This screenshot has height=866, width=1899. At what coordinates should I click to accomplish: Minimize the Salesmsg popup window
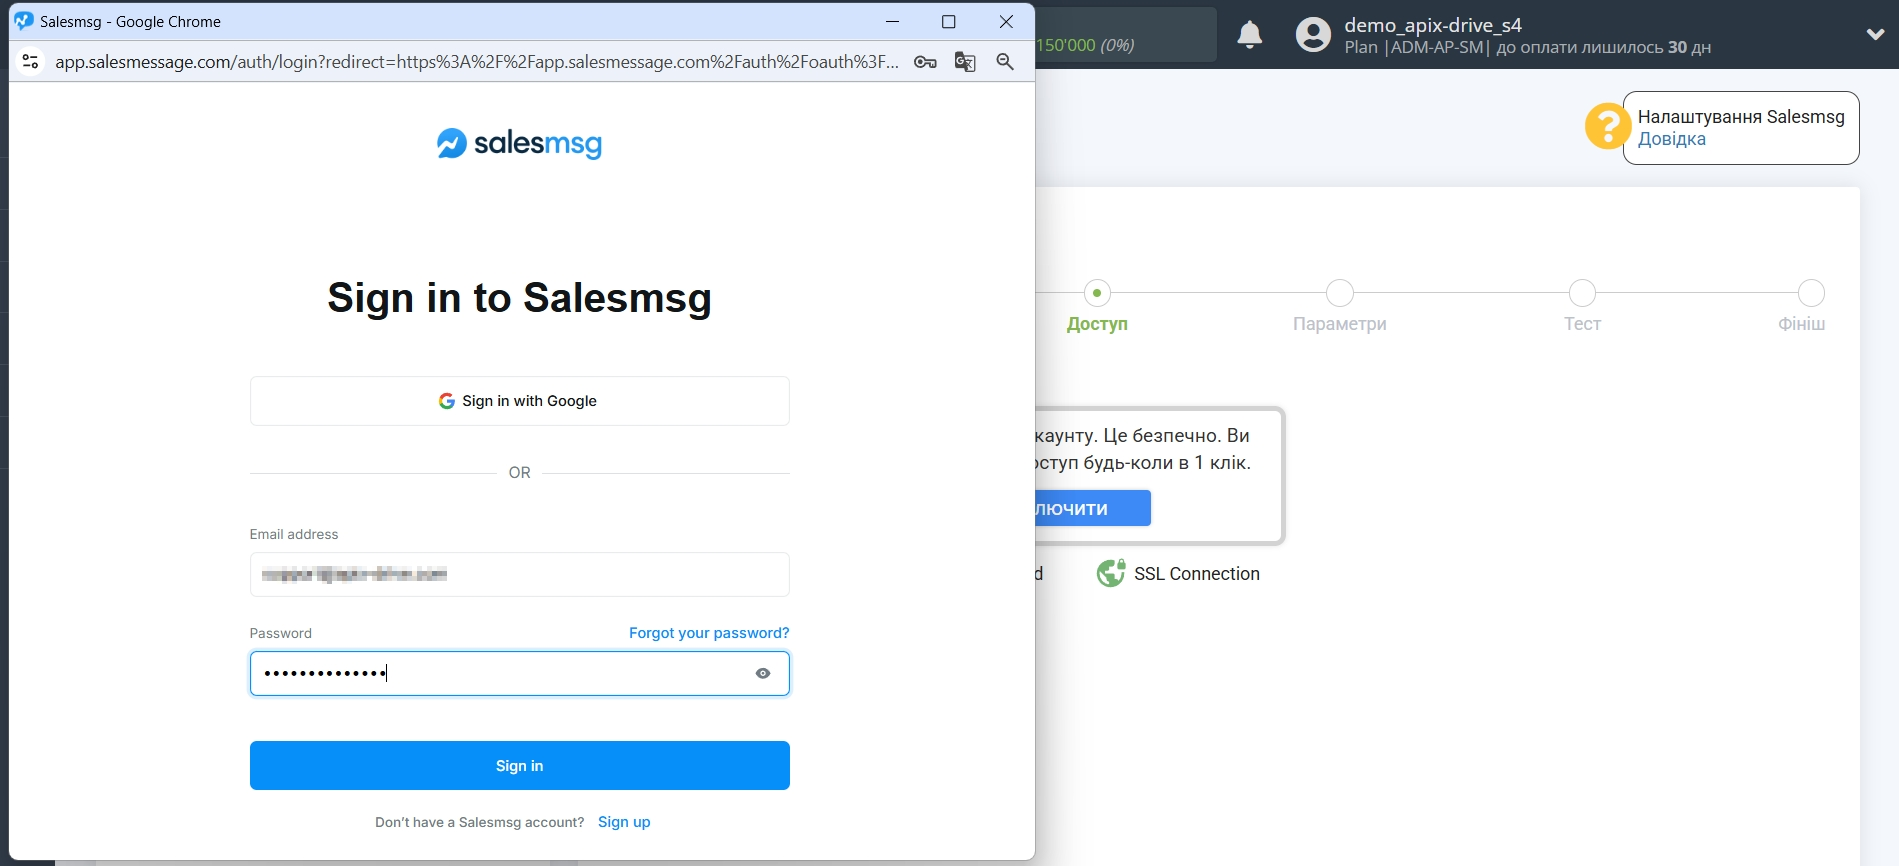(892, 21)
